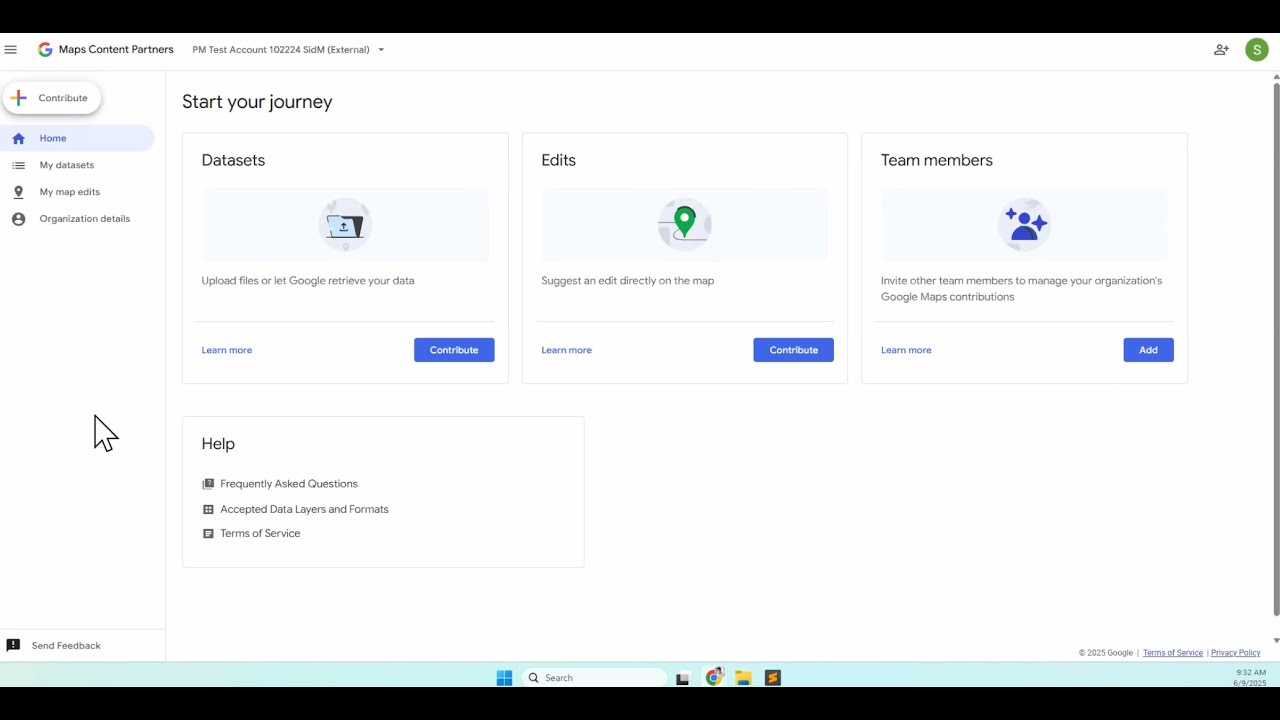Click Learn more in Edits card
The width and height of the screenshot is (1280, 720).
pyautogui.click(x=566, y=350)
